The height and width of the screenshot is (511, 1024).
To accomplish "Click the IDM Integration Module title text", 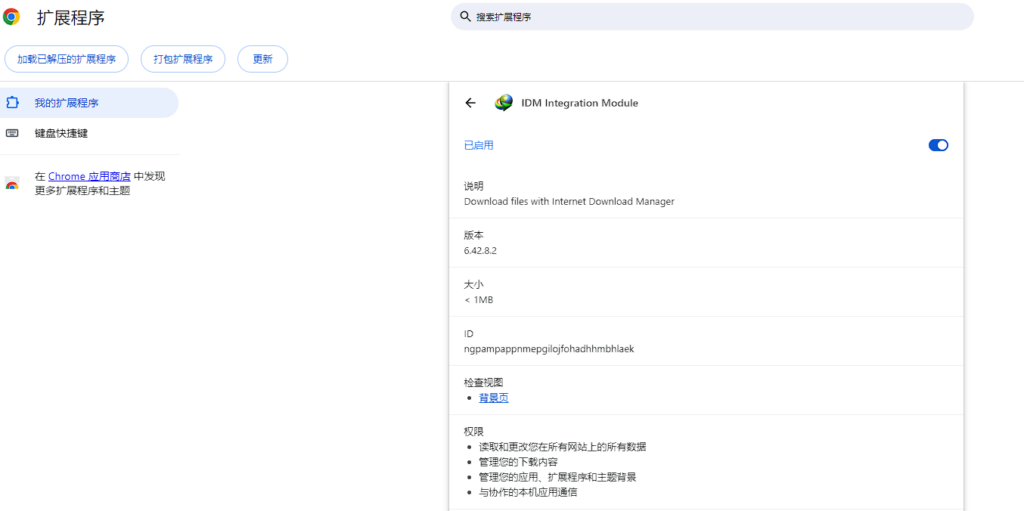I will 580,103.
